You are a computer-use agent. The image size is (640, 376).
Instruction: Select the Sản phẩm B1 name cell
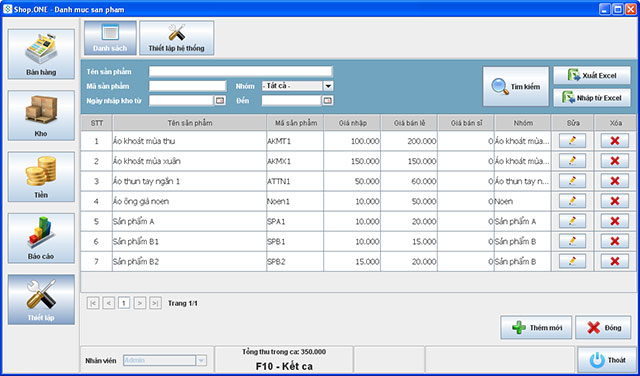click(x=189, y=241)
